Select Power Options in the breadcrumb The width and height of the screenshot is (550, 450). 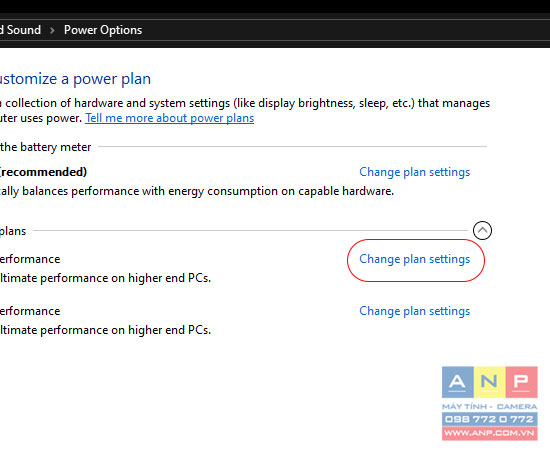[103, 30]
